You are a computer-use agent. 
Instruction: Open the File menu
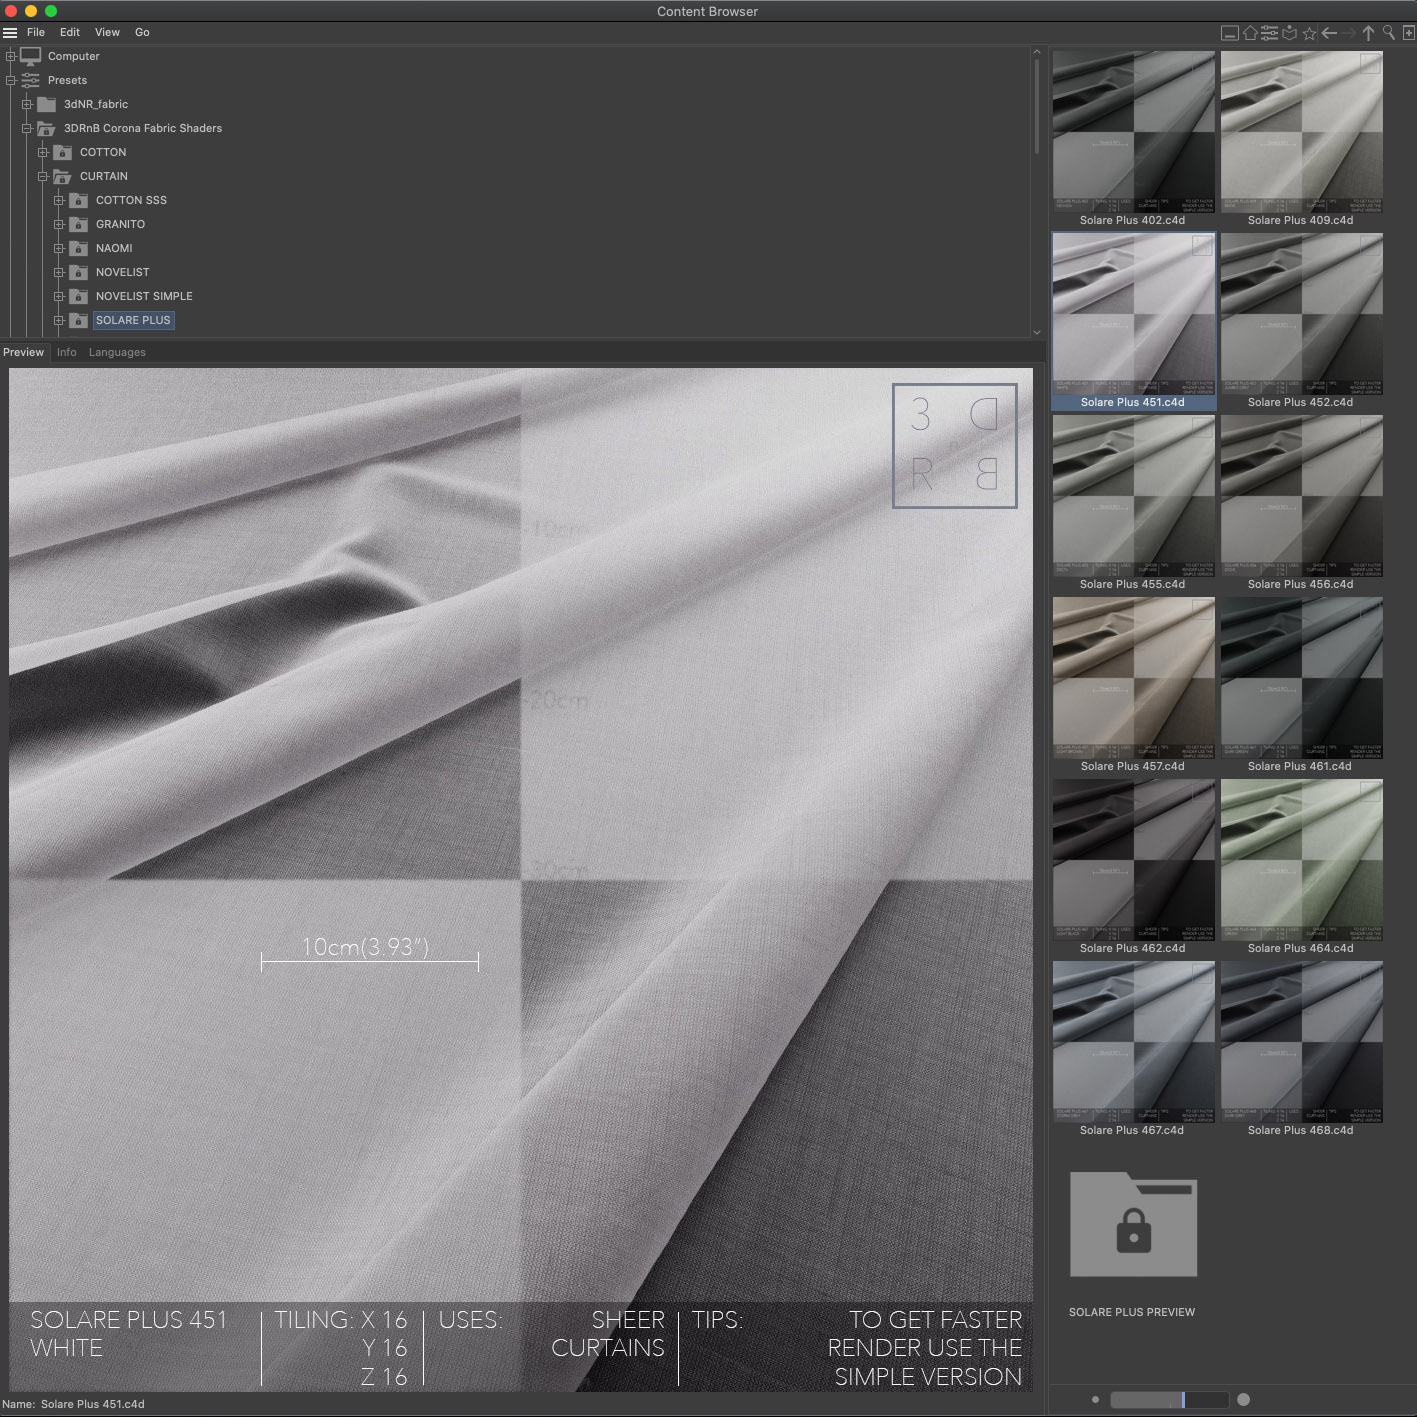coord(36,32)
